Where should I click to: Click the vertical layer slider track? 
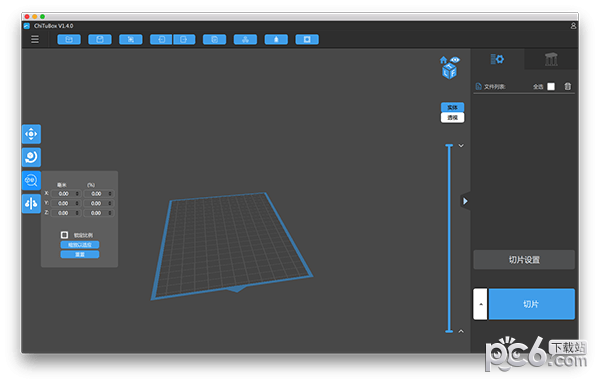pos(449,238)
